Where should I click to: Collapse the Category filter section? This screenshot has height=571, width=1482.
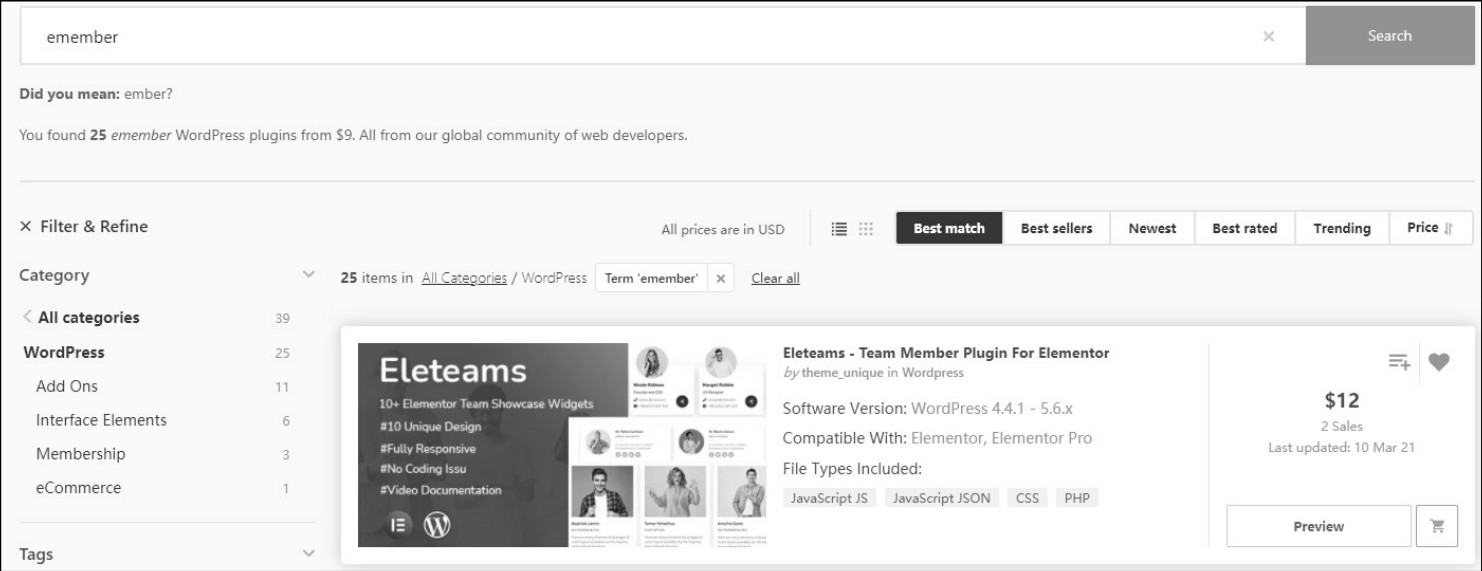pyautogui.click(x=308, y=275)
